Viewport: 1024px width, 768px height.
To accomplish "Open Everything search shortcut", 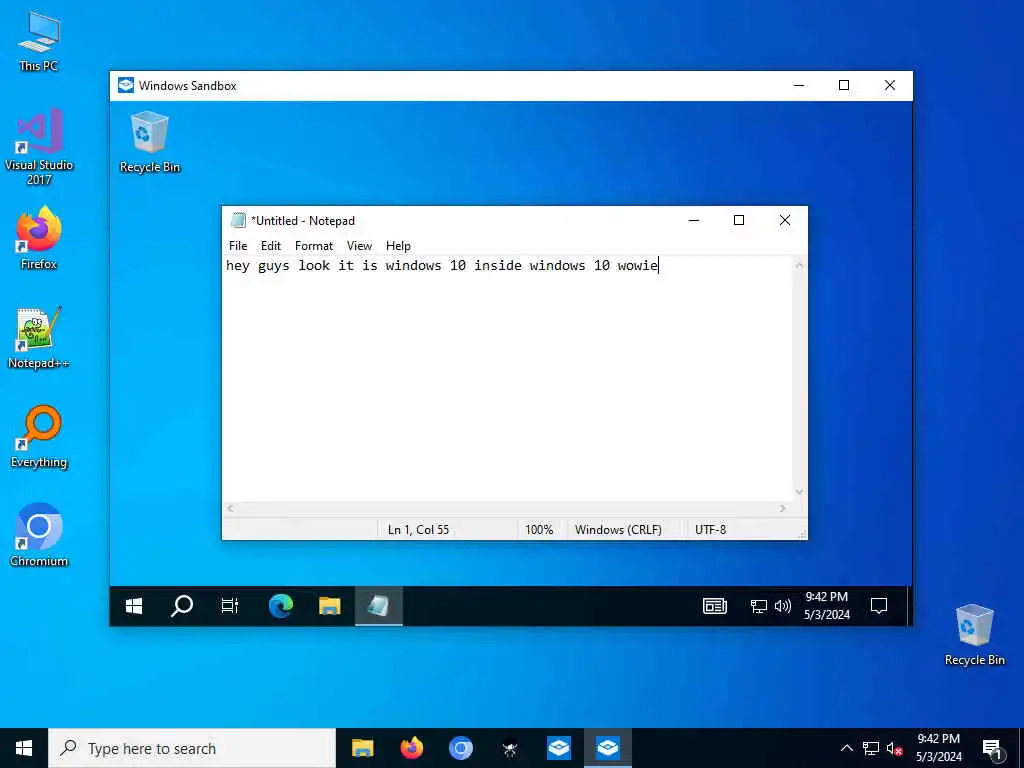I will 39,436.
